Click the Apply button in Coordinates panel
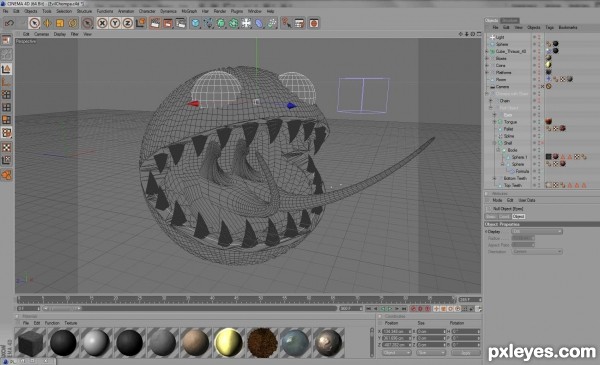600x365 pixels. 465,352
